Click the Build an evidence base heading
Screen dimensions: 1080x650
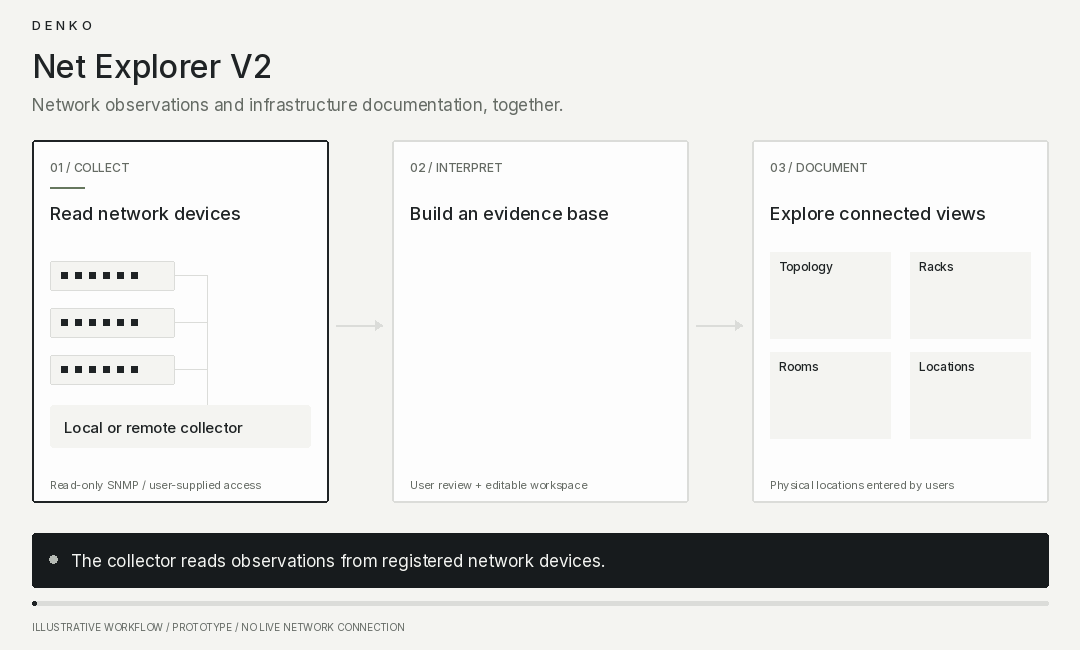pyautogui.click(x=509, y=214)
